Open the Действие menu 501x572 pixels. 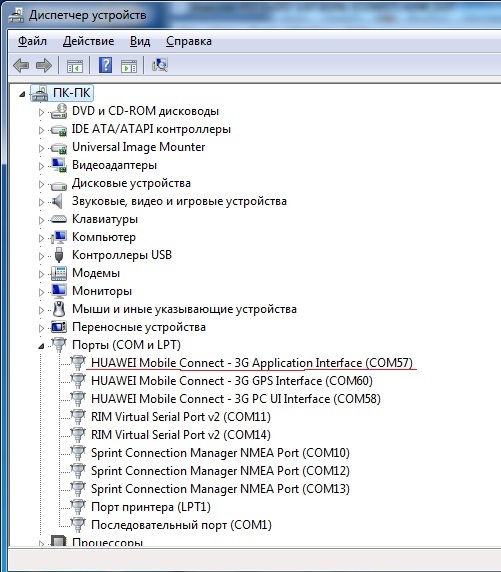88,41
